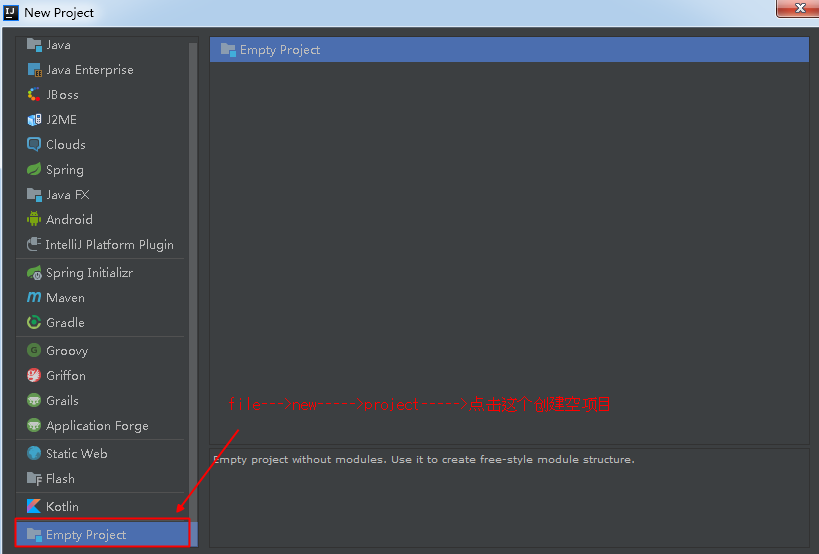Image resolution: width=819 pixels, height=554 pixels.
Task: Click the Clouds speech-bubble icon
Action: (x=34, y=145)
